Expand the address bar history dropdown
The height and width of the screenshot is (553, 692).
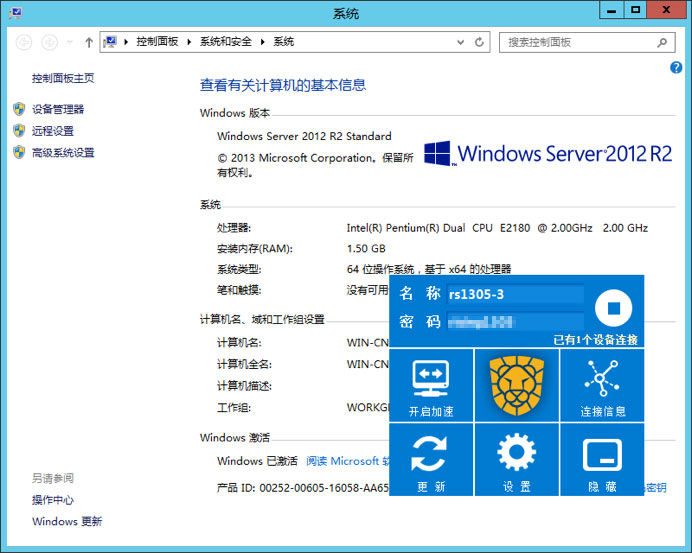coord(460,42)
